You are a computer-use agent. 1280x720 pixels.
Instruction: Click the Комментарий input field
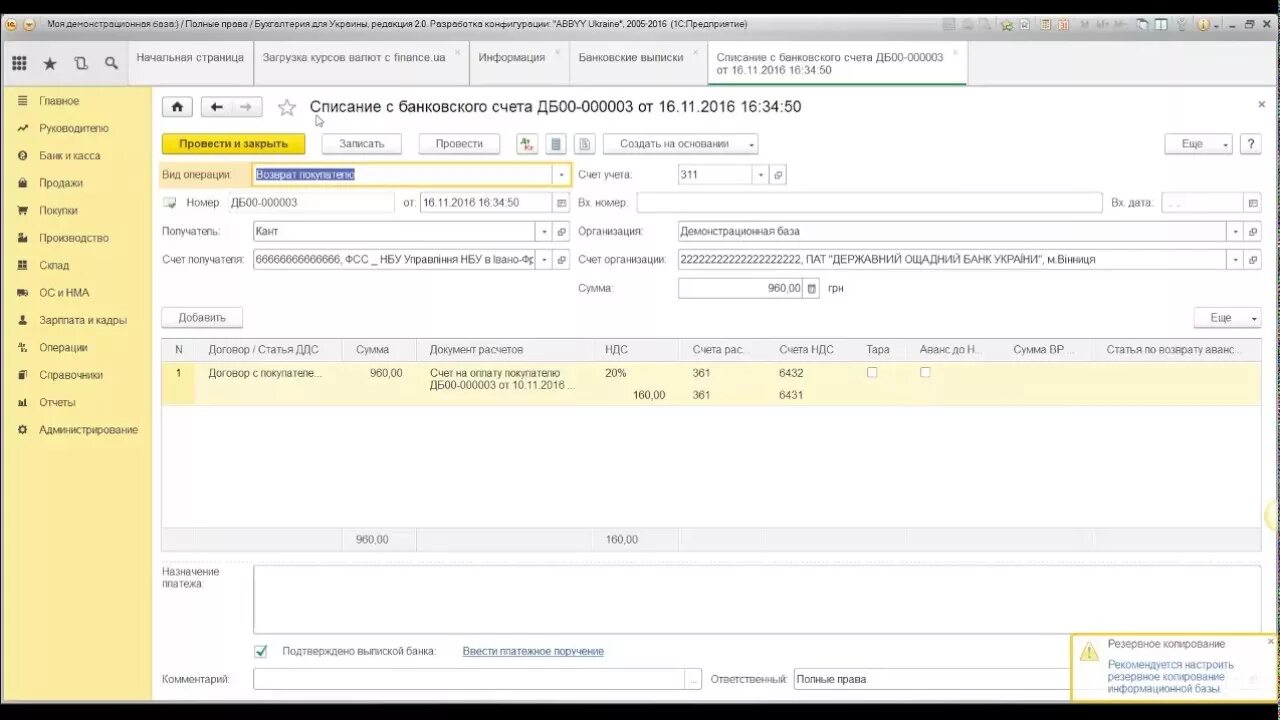pyautogui.click(x=469, y=679)
